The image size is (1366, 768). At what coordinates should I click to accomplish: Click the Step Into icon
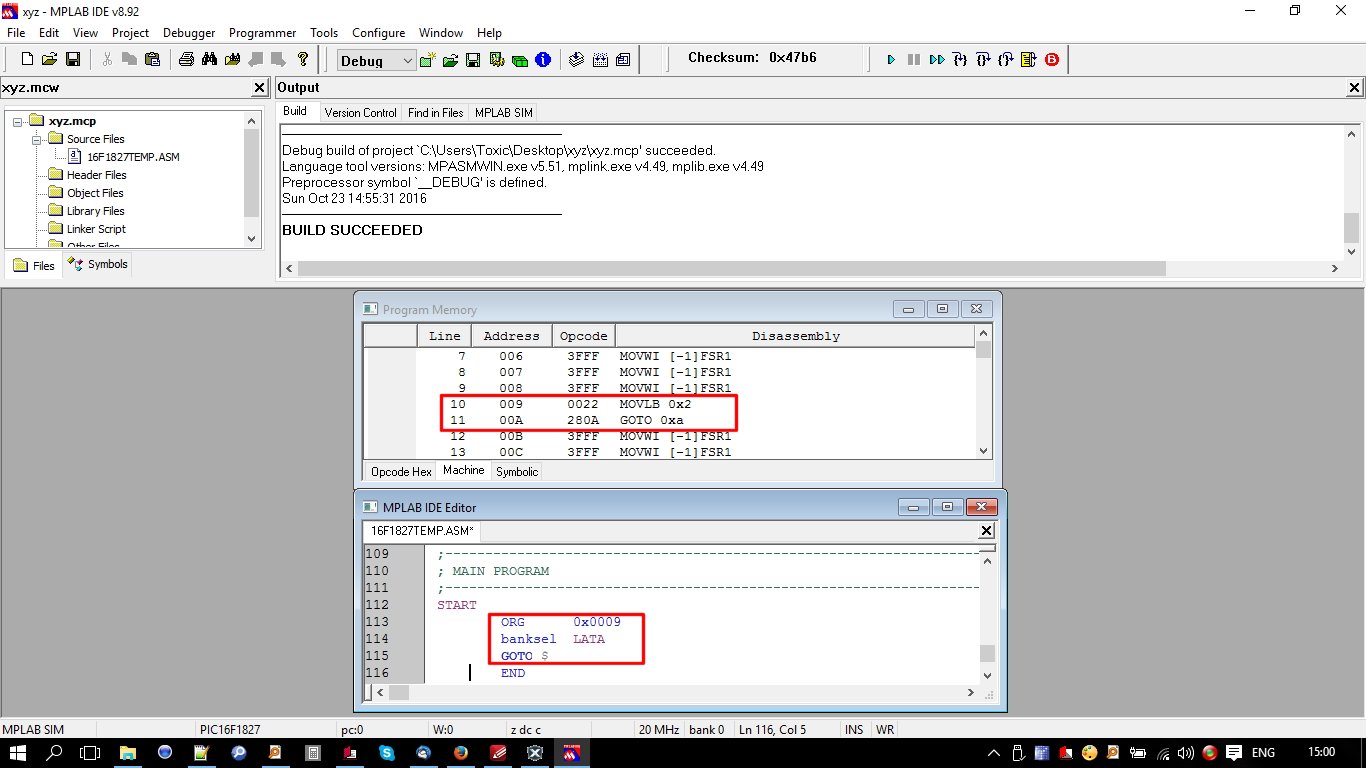click(x=960, y=60)
